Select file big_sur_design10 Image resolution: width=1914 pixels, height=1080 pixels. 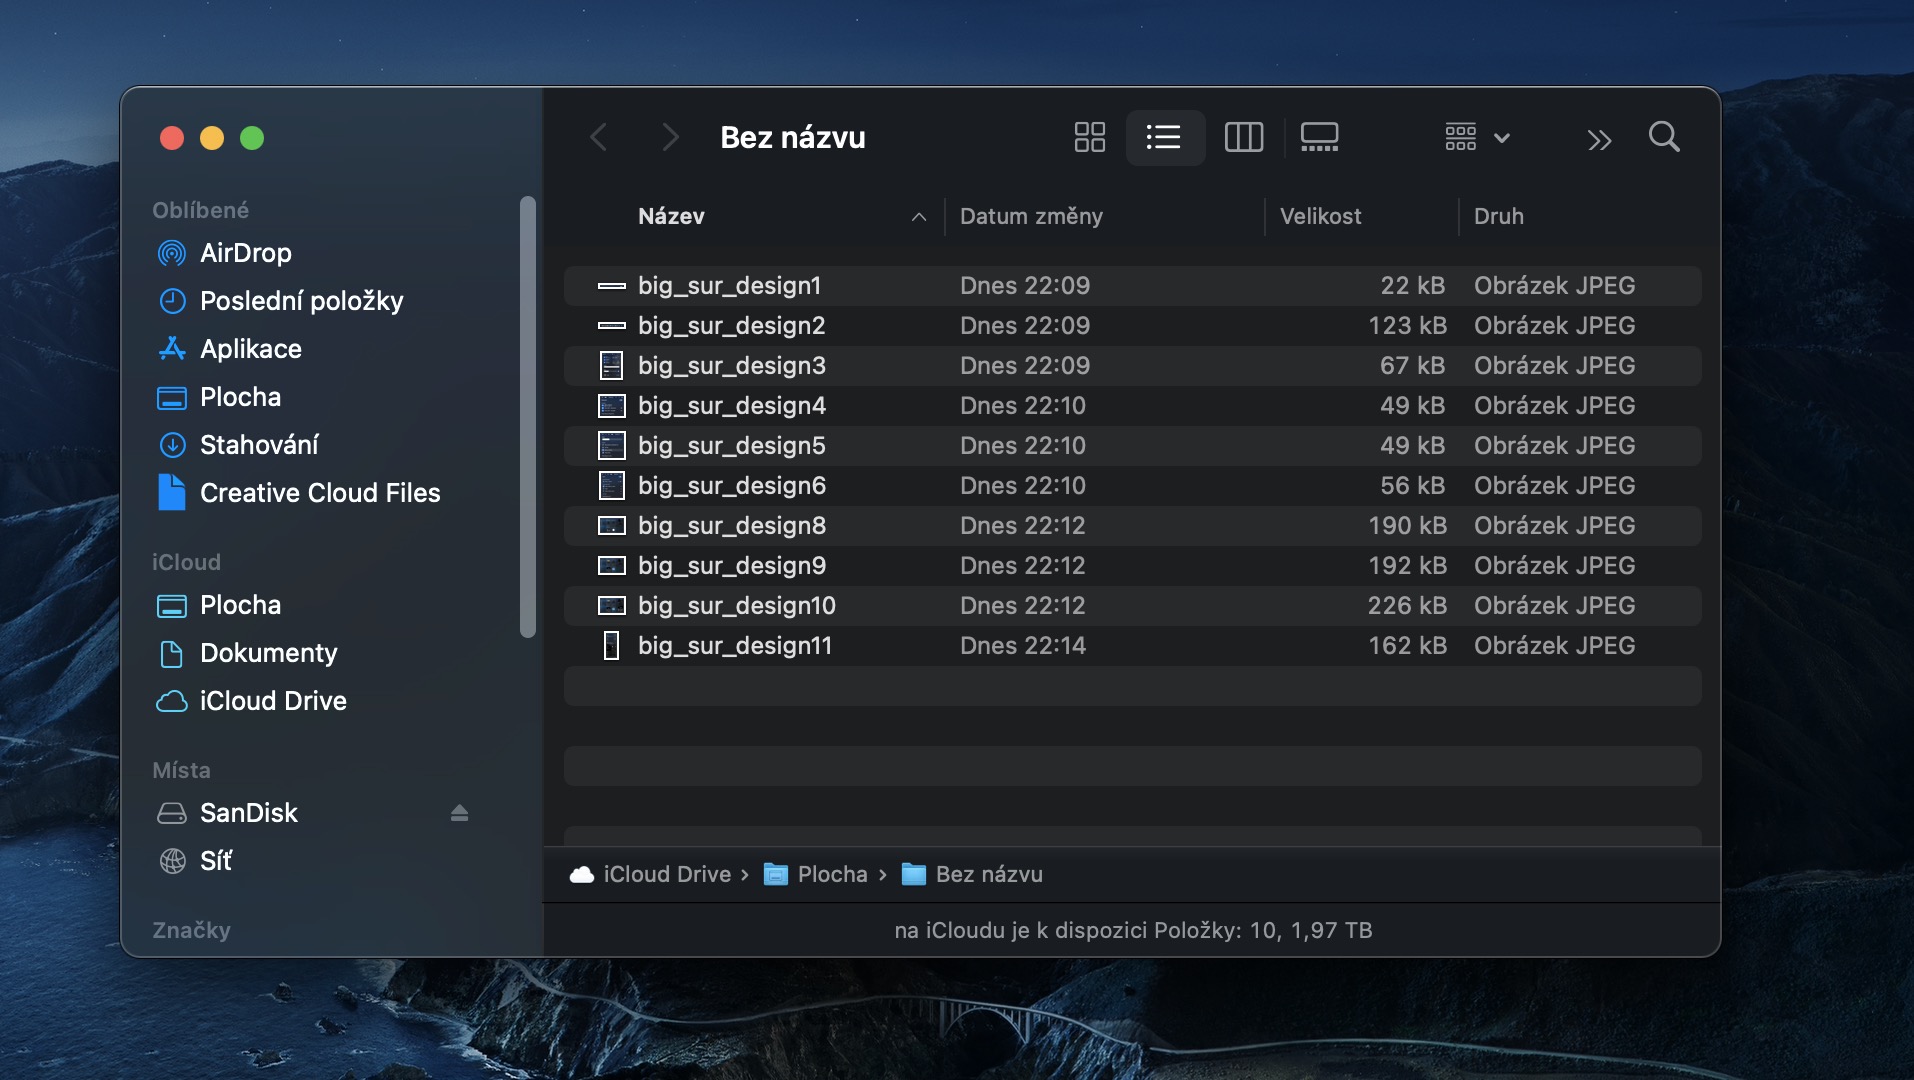pyautogui.click(x=1132, y=605)
